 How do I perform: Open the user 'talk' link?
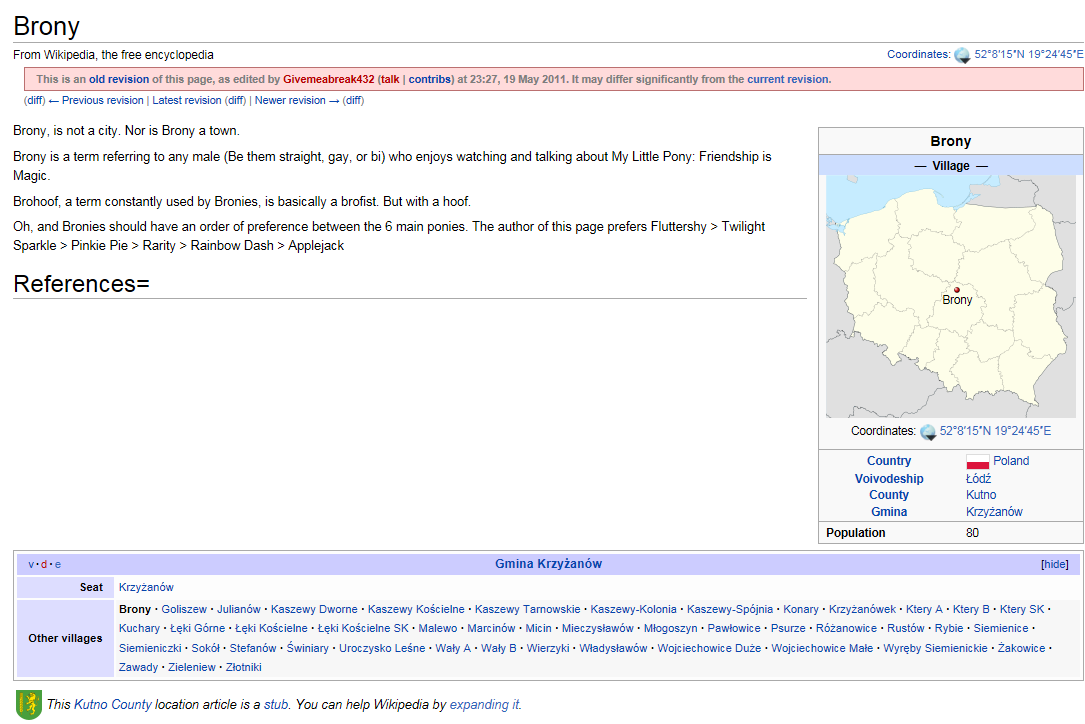[390, 79]
